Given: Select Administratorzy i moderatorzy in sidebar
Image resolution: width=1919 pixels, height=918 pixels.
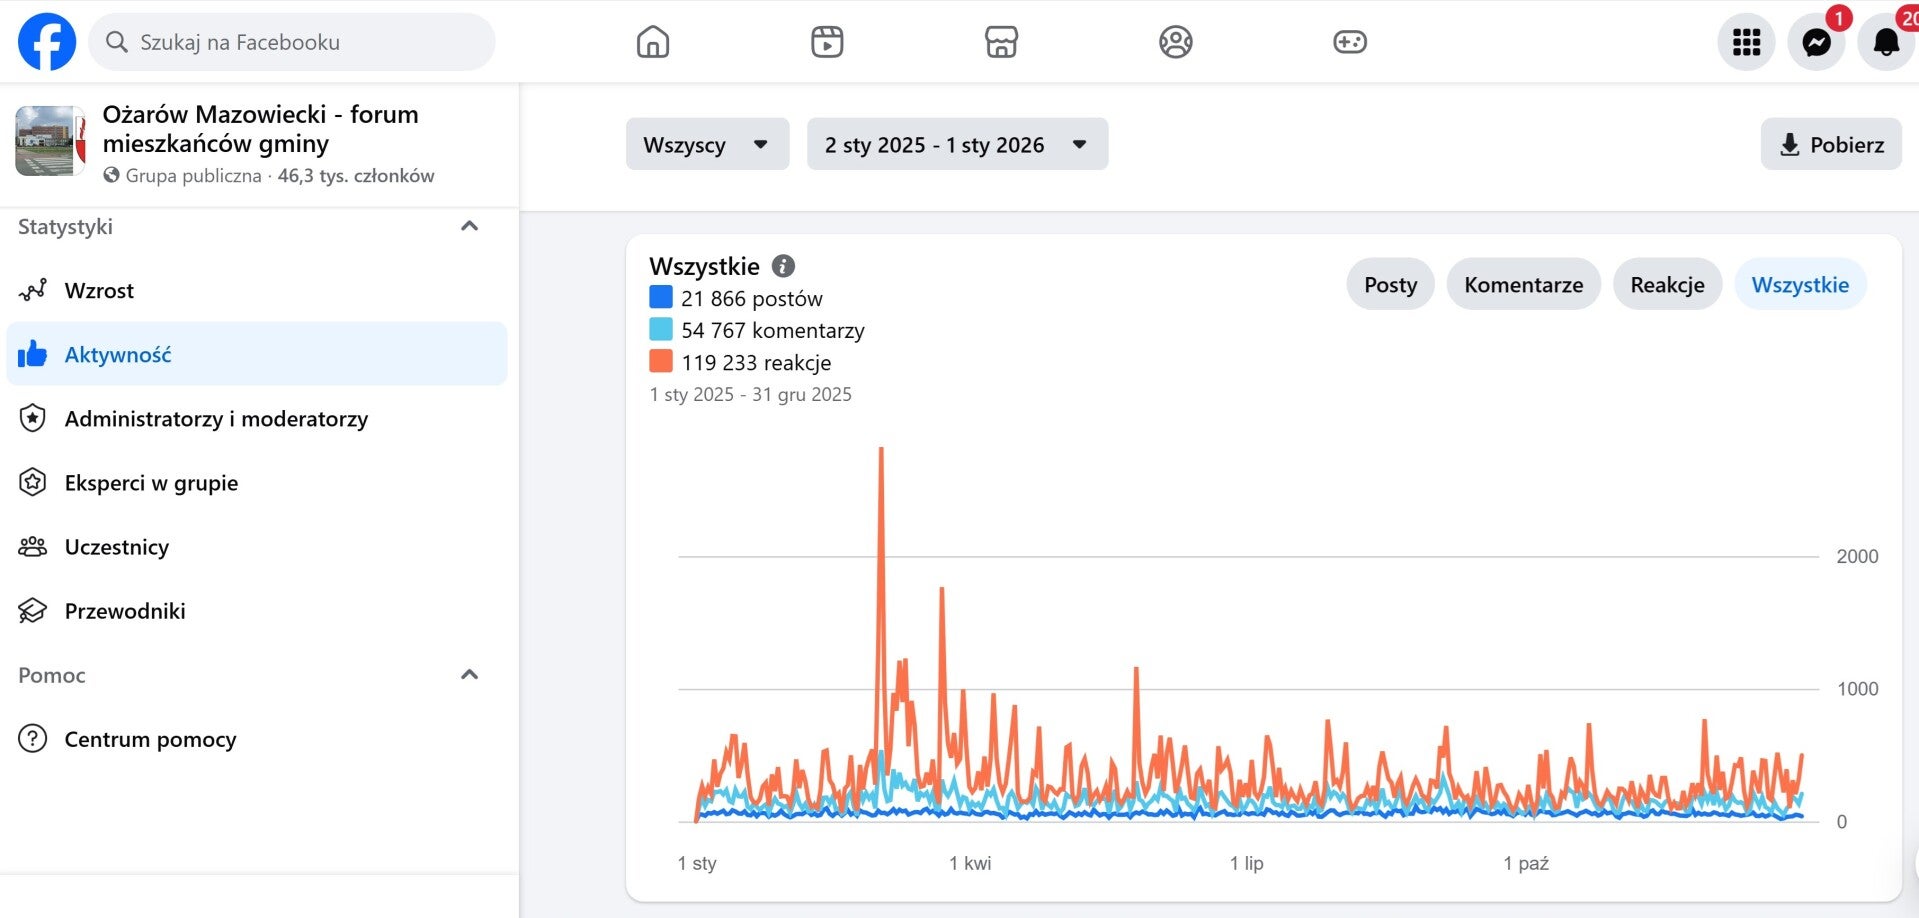Looking at the screenshot, I should pyautogui.click(x=216, y=419).
